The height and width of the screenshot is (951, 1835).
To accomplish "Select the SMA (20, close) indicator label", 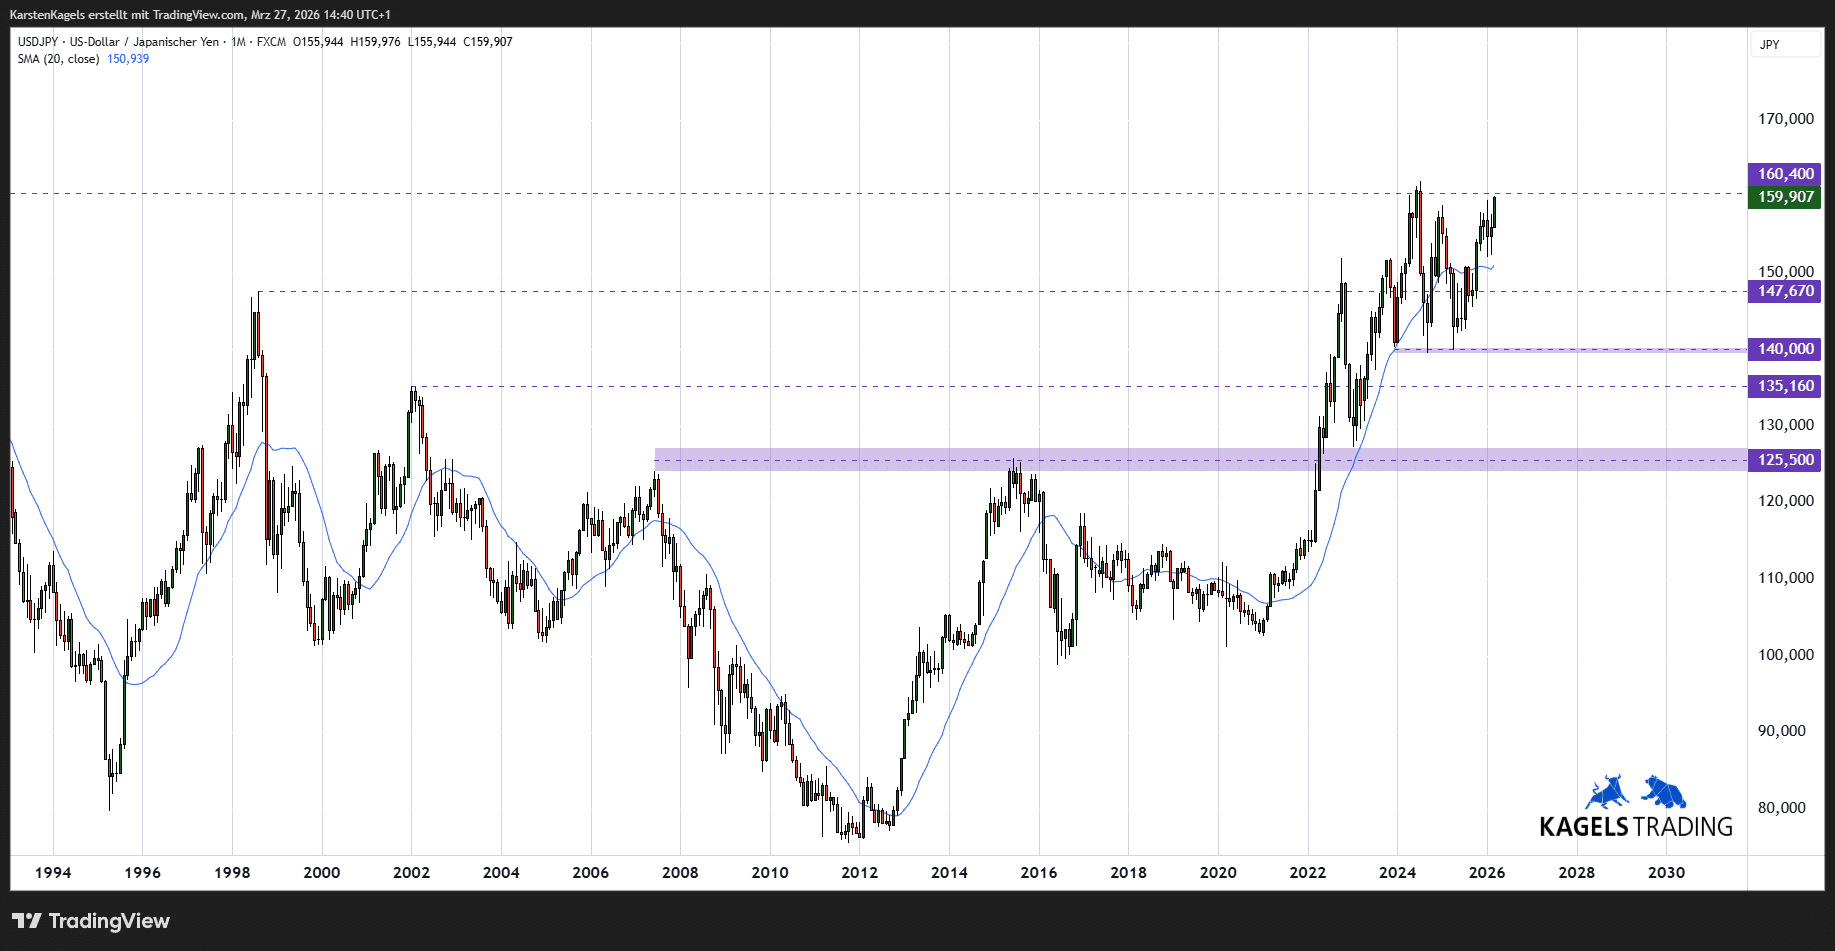I will click(58, 59).
